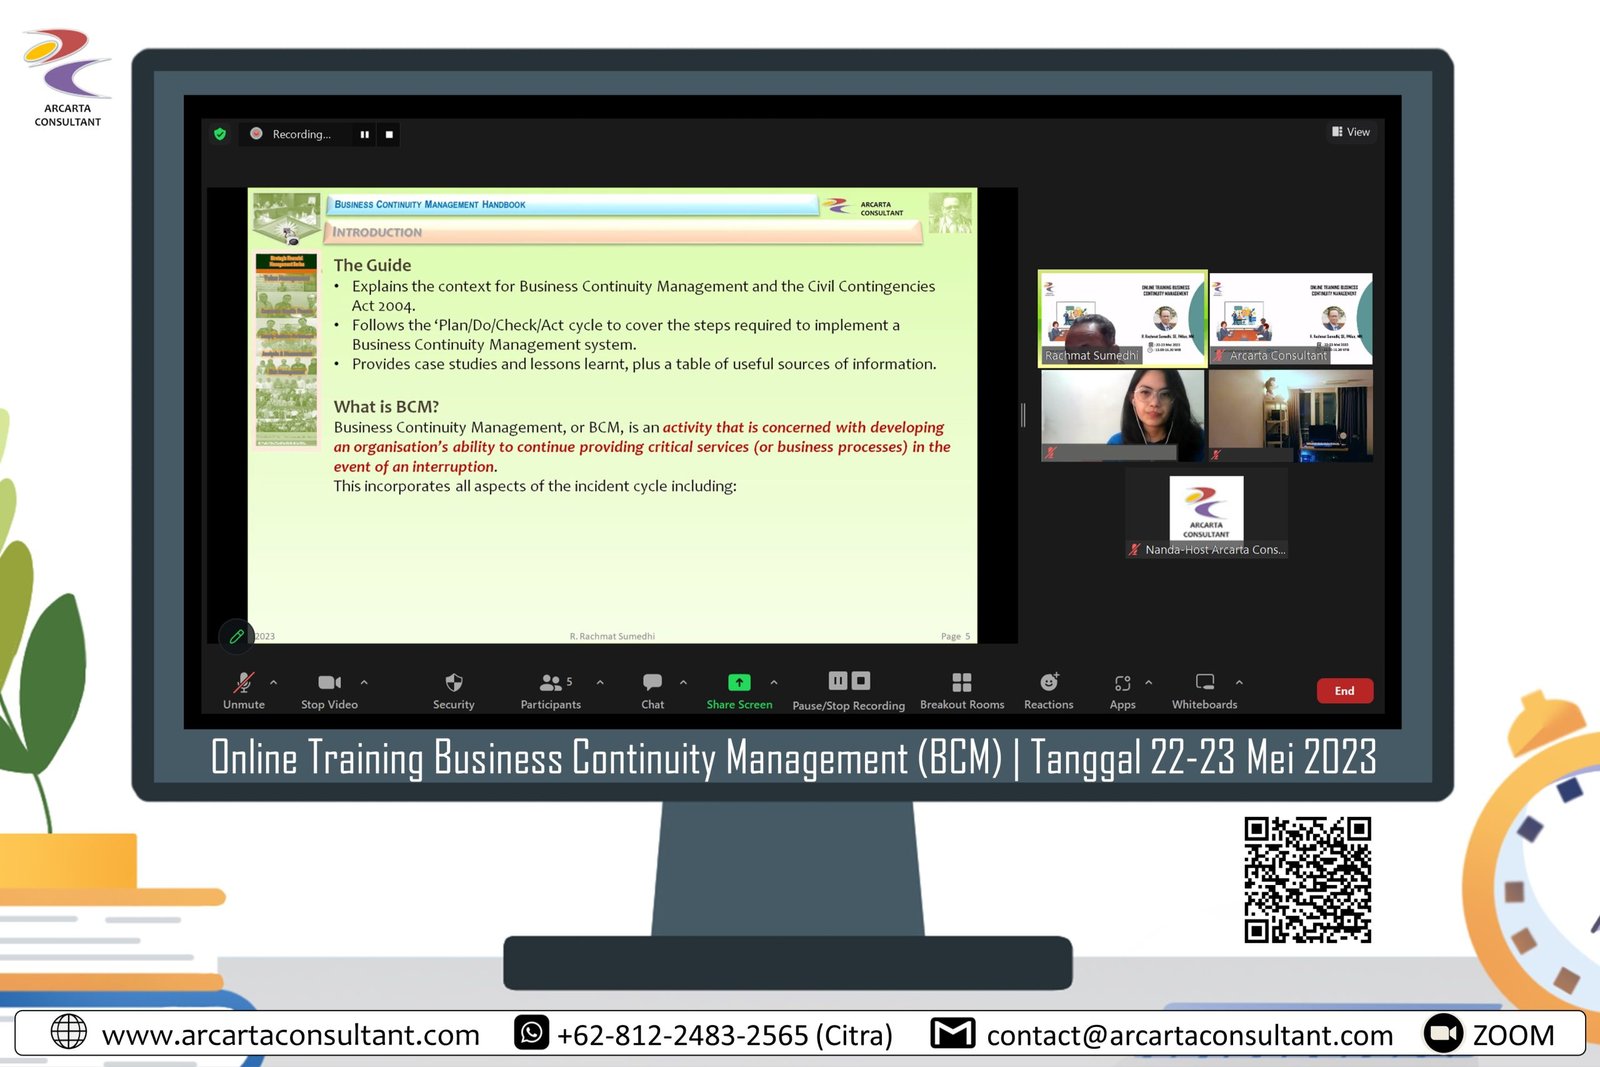Viewport: 1600px width, 1067px height.
Task: Click the green Share Screen icon
Action: (x=739, y=683)
